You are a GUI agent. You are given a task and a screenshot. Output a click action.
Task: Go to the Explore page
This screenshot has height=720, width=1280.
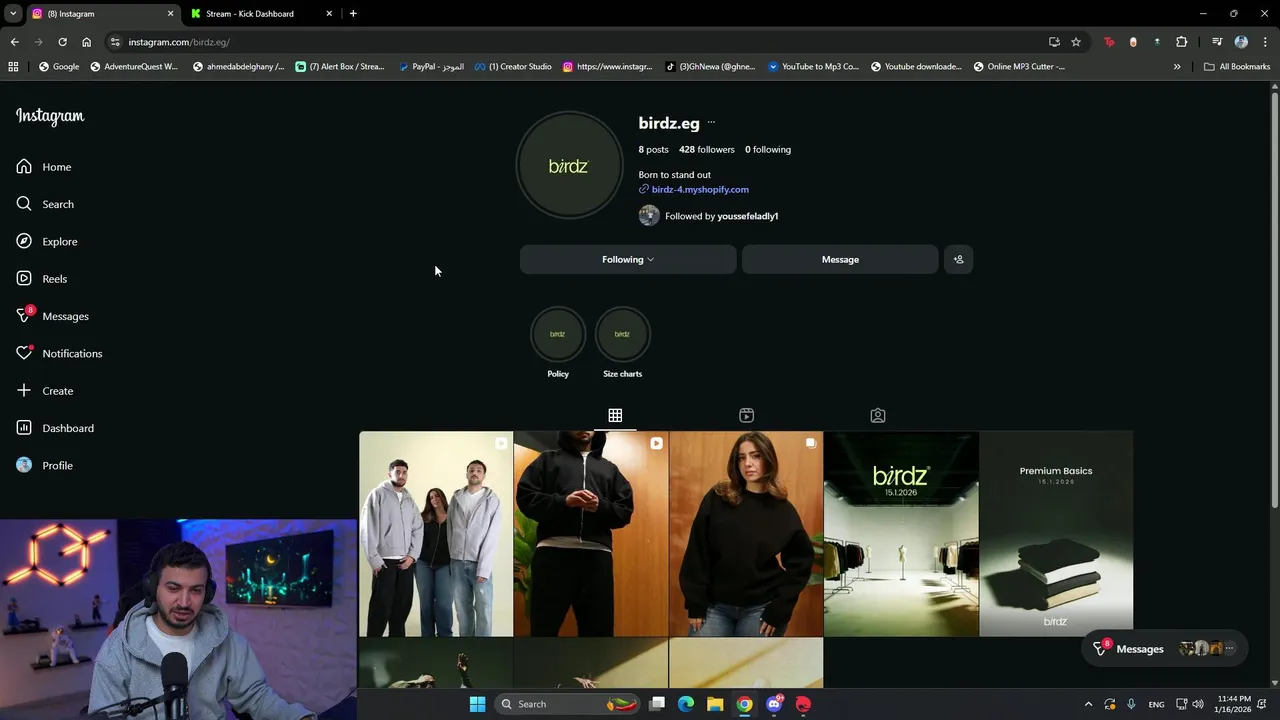pyautogui.click(x=47, y=241)
